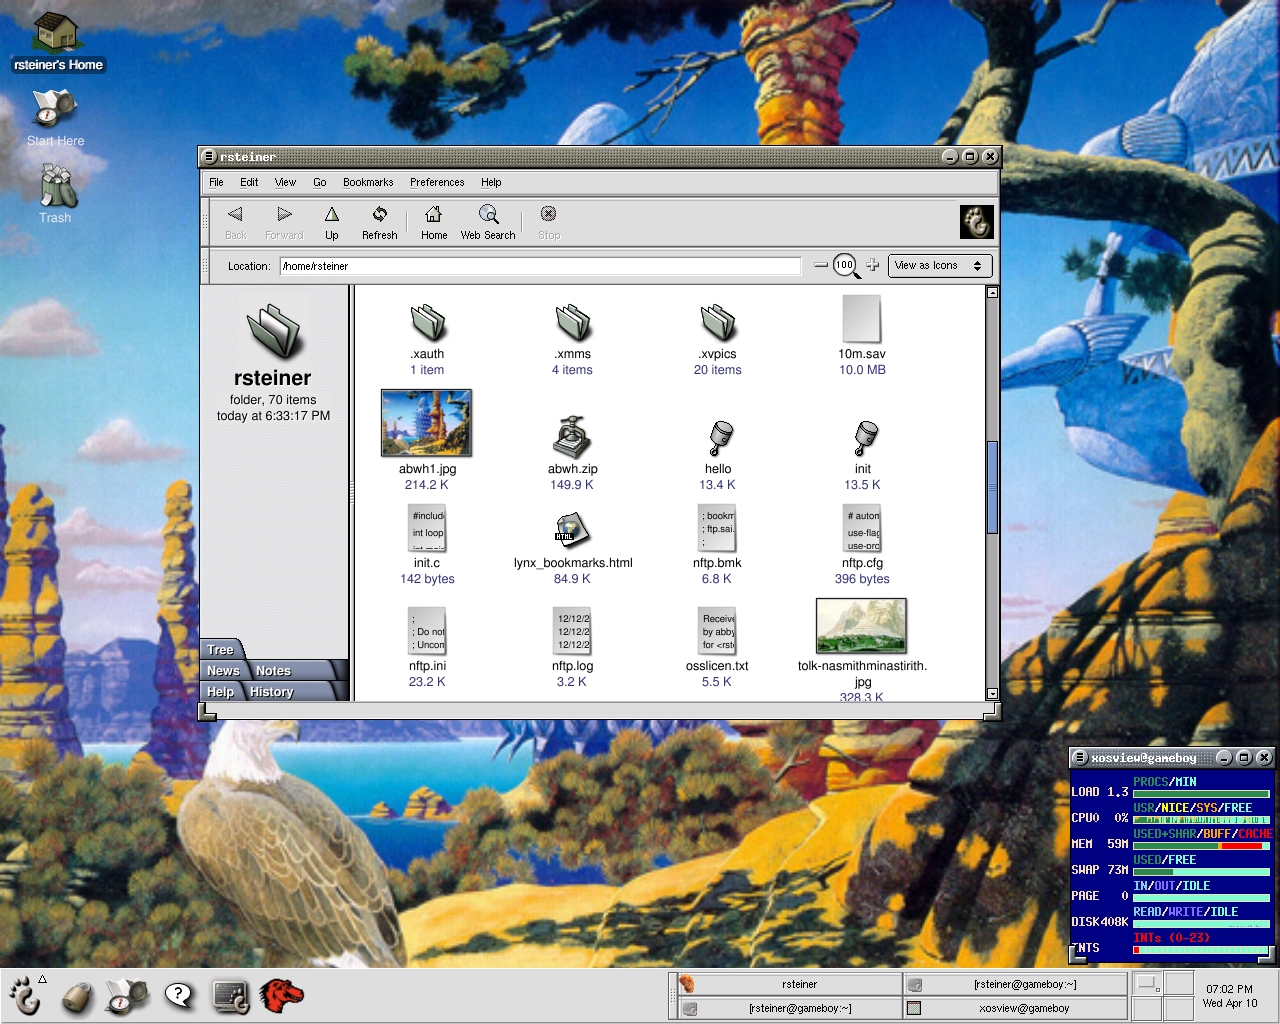Screen dimensions: 1280x1024
Task: Open Web Search from toolbar
Action: point(488,222)
